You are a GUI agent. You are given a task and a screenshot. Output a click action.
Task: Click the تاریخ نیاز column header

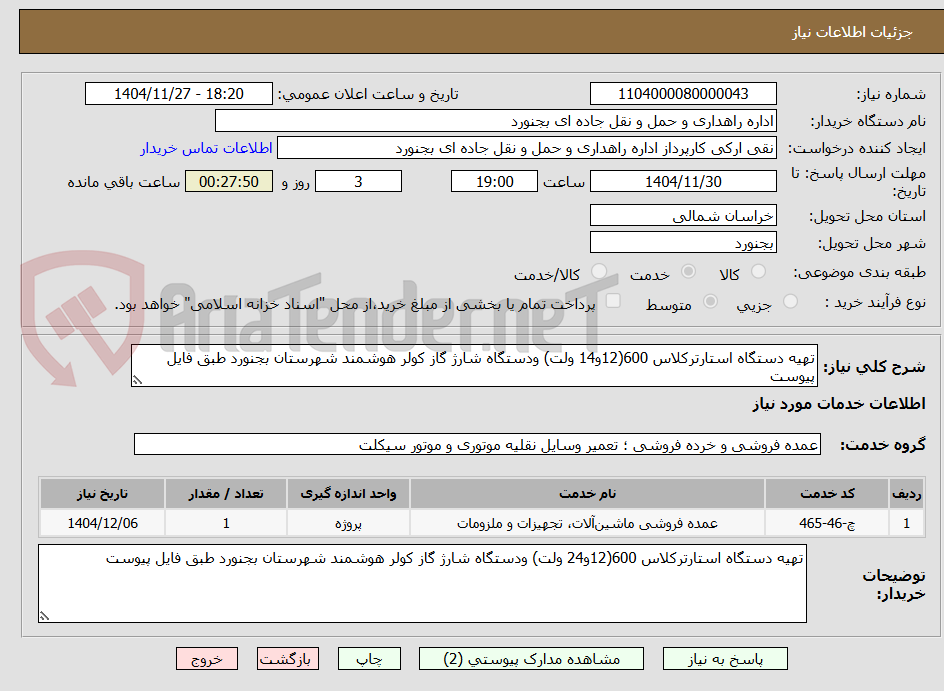click(x=102, y=494)
